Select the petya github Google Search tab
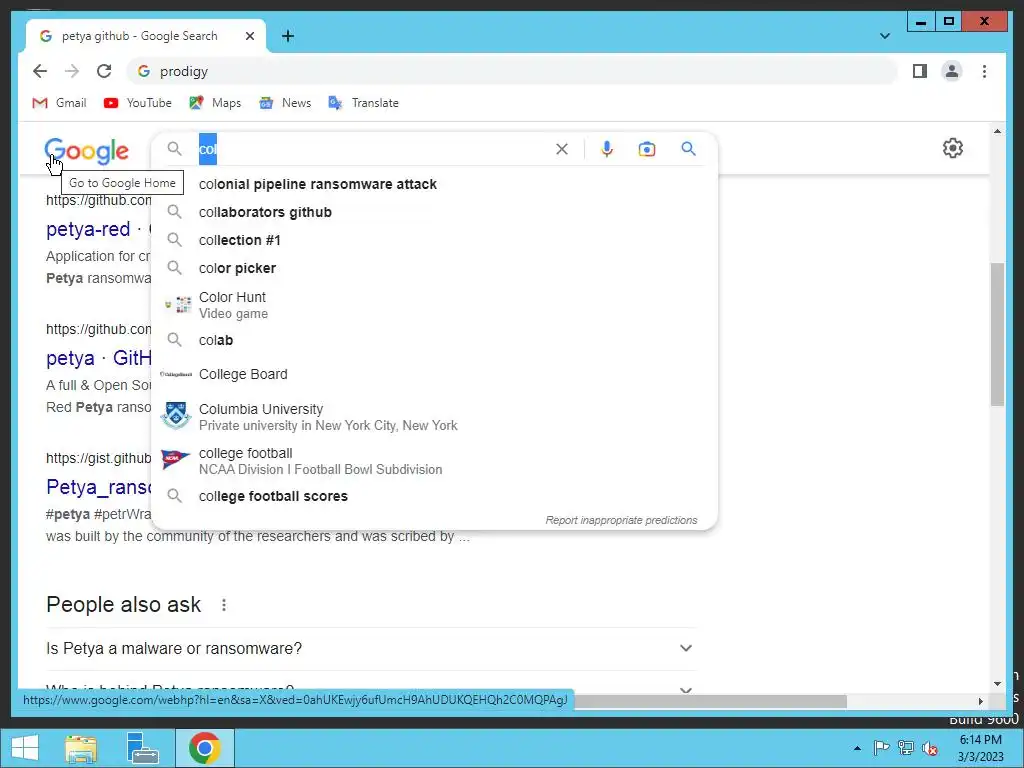Viewport: 1024px width, 768px height. 146,36
